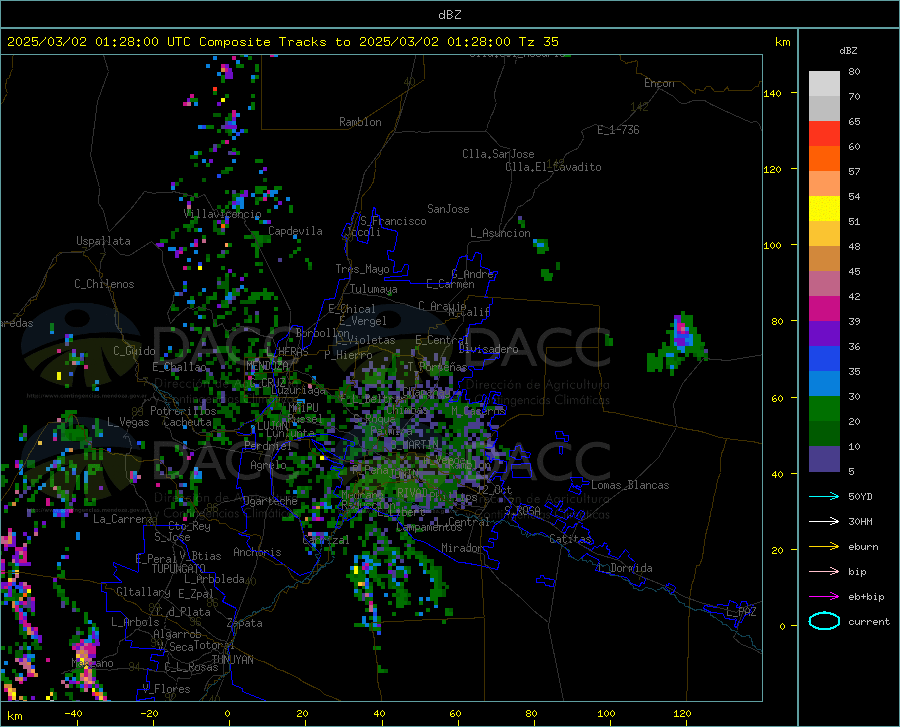The image size is (900, 727).
Task: Click the '-40' tick on the bottom axis
Action: tap(73, 713)
